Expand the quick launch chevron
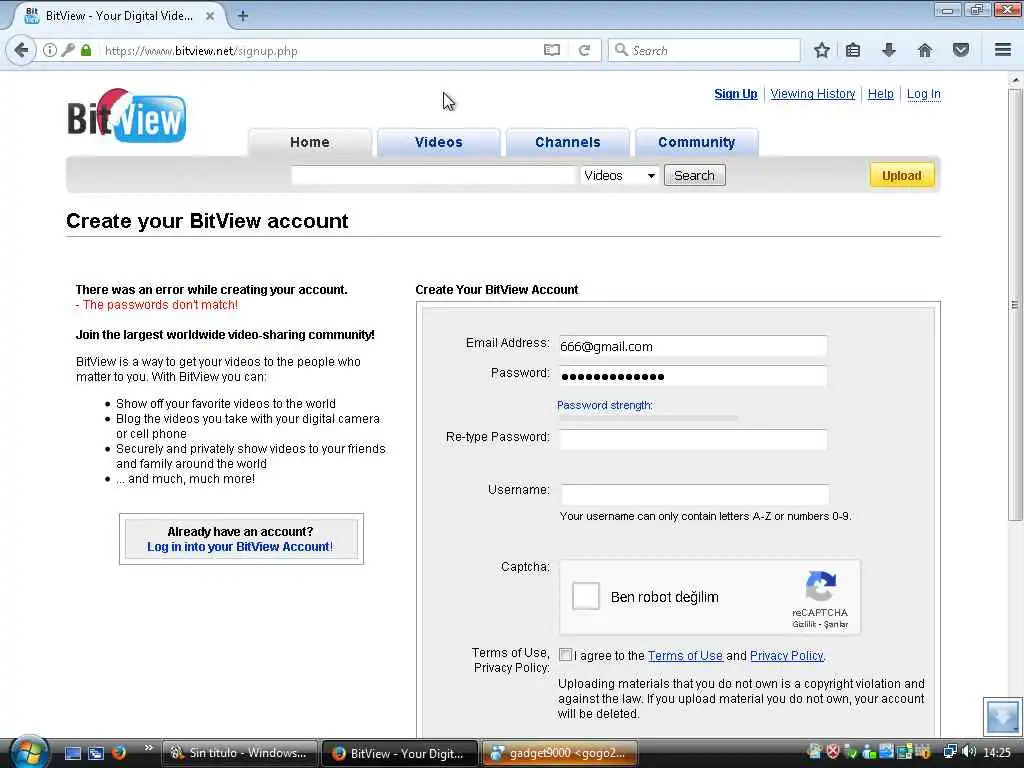The image size is (1024, 768). click(149, 748)
